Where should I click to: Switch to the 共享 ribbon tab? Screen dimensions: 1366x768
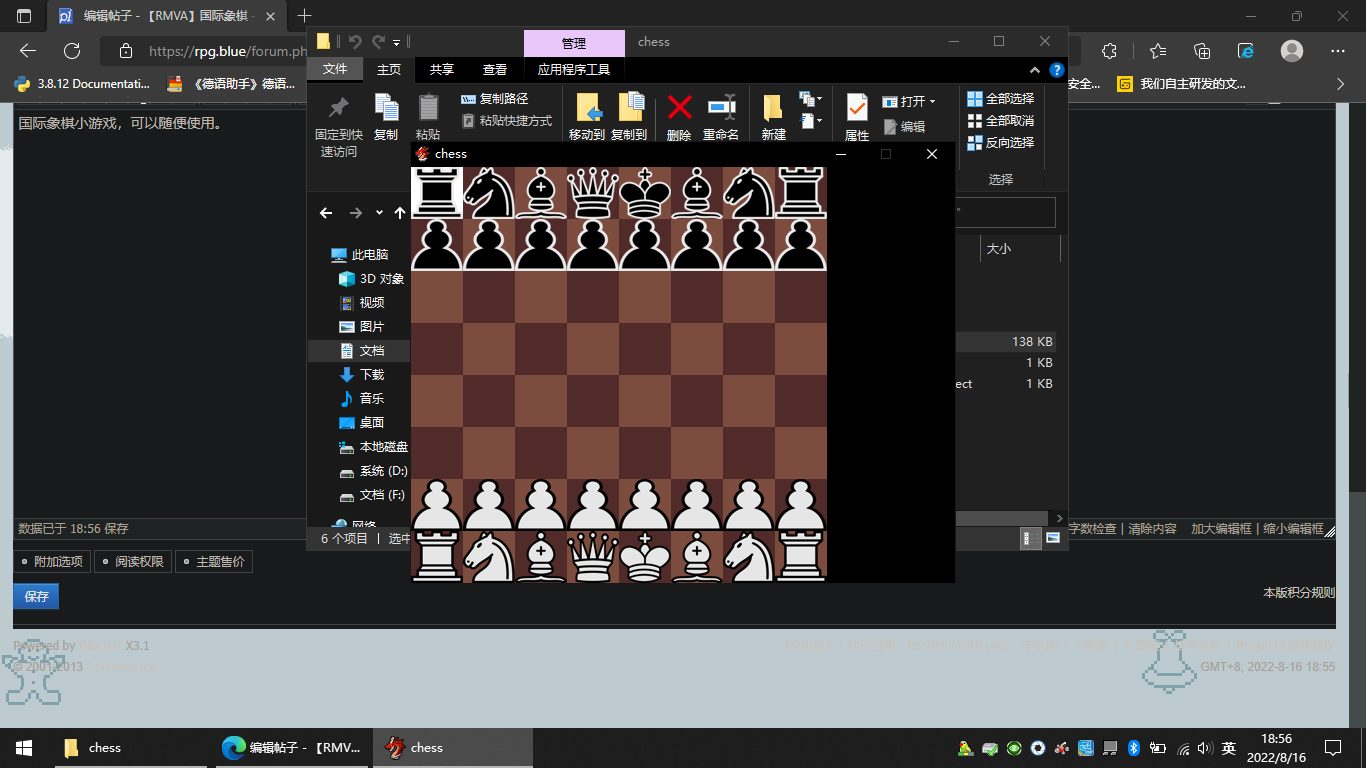tap(442, 69)
